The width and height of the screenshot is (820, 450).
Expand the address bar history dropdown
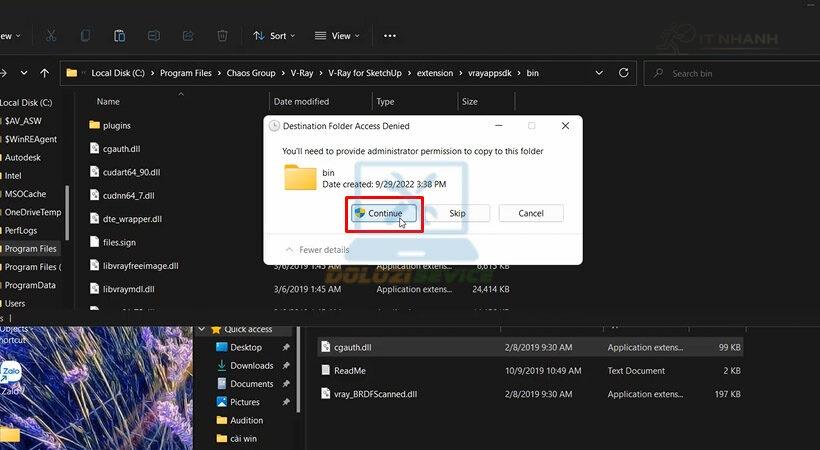599,73
